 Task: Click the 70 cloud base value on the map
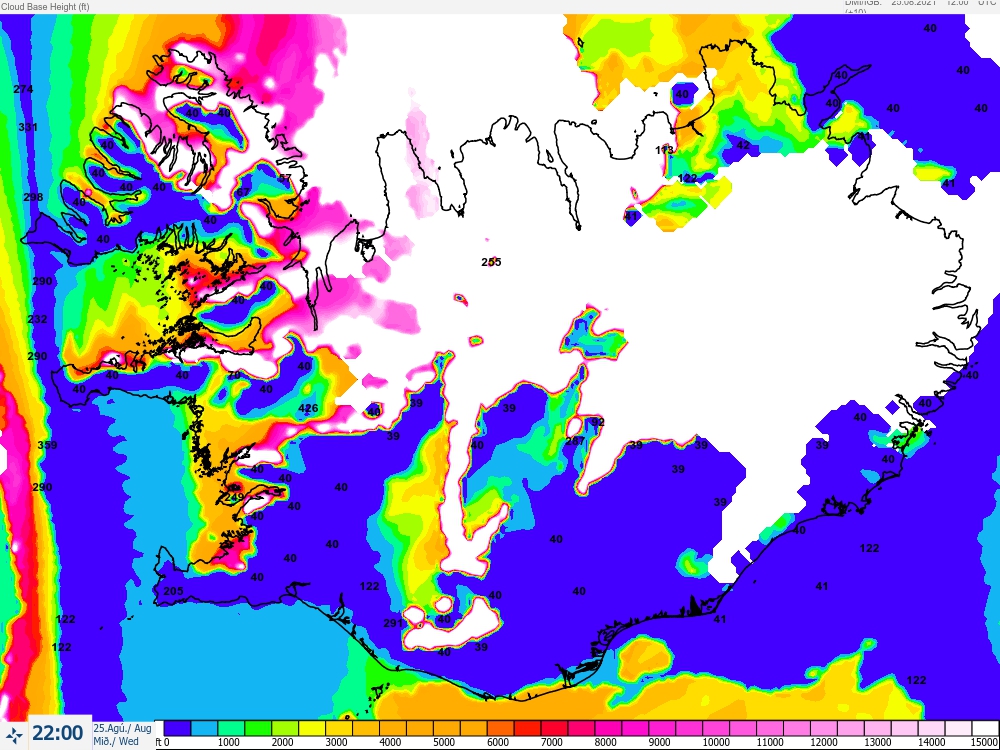click(x=234, y=375)
